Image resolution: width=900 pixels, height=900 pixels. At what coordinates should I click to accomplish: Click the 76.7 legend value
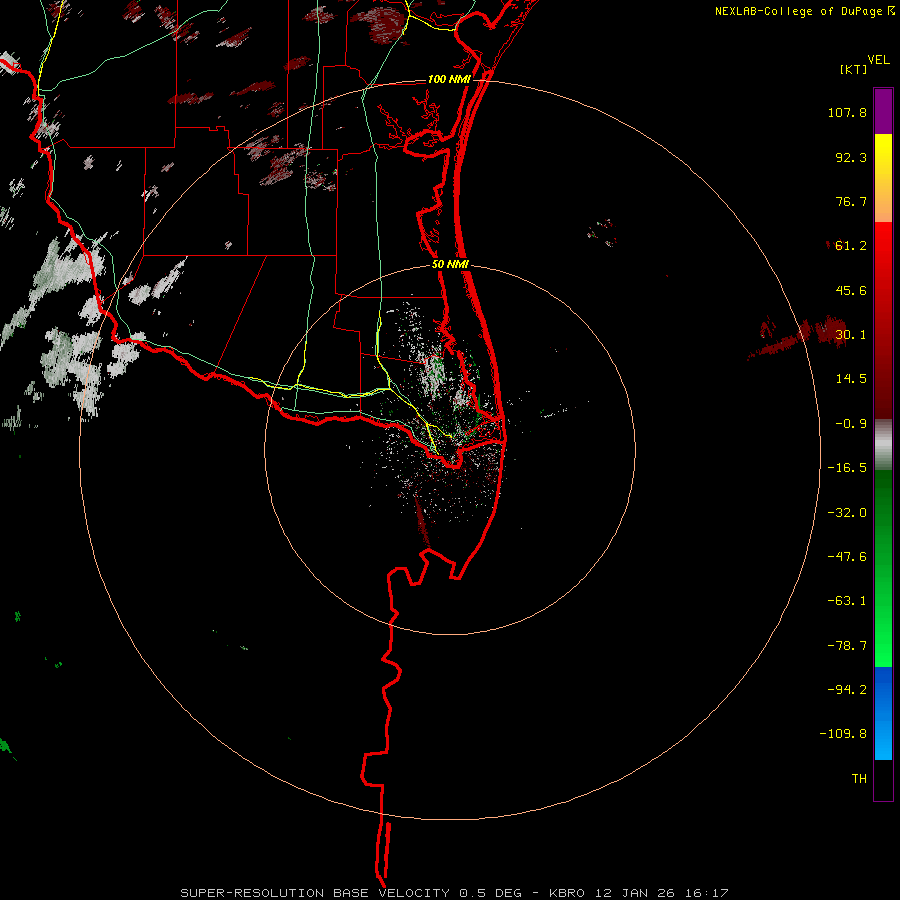point(851,201)
